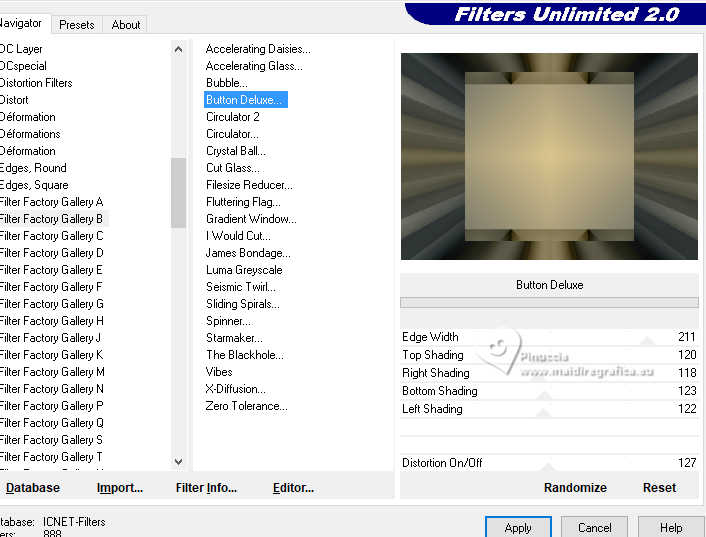Viewport: 706px width, 537px height.
Task: Choose the Cut Glass... filter
Action: coord(232,168)
